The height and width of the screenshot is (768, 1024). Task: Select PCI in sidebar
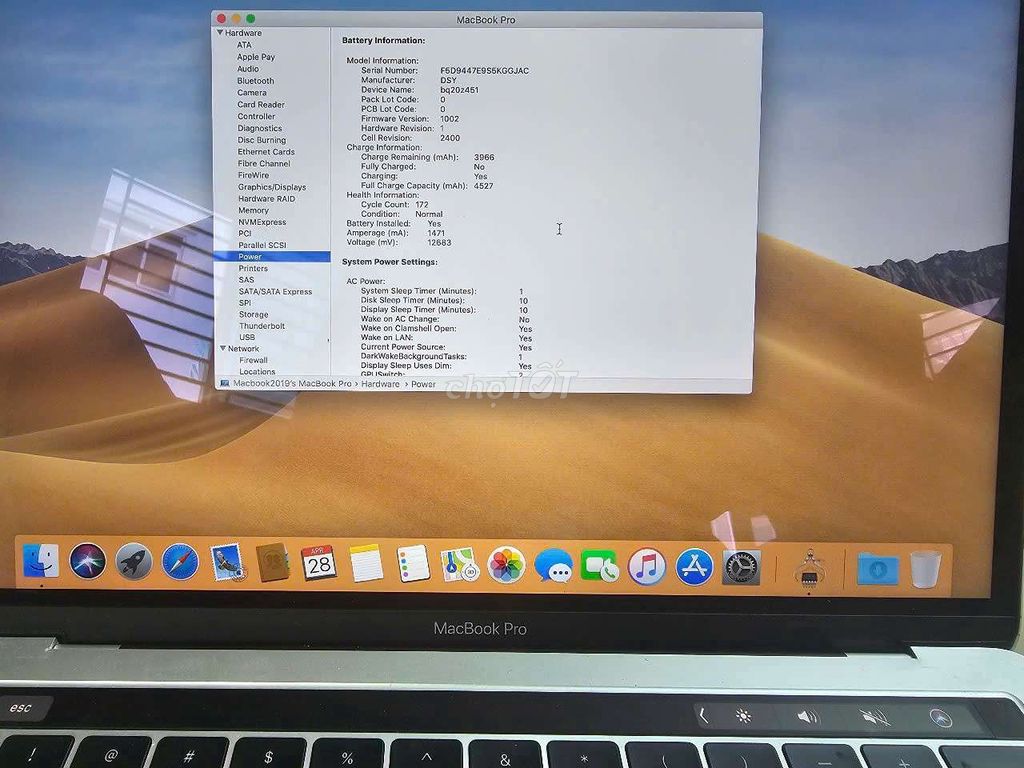(245, 233)
